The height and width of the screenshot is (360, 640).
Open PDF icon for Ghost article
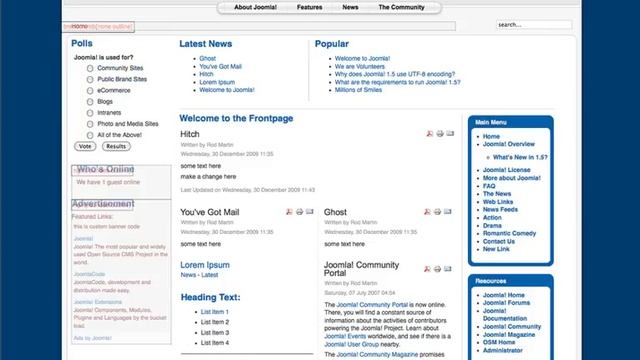click(427, 211)
